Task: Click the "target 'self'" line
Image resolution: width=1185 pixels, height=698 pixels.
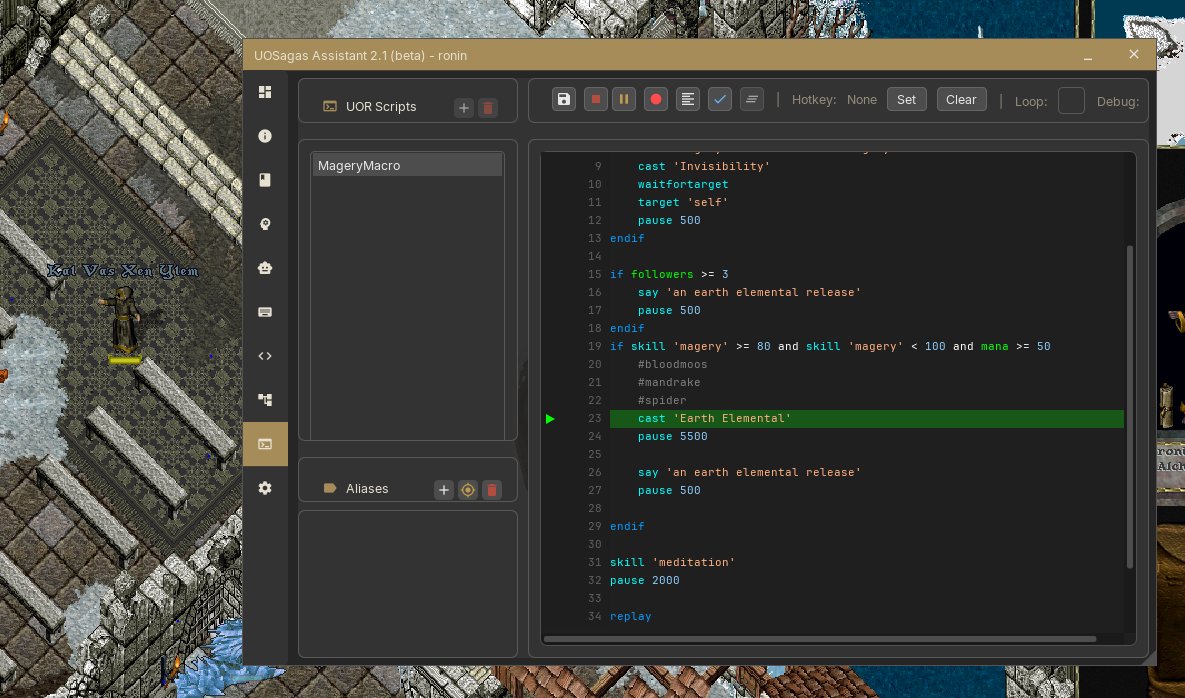Action: pyautogui.click(x=682, y=202)
